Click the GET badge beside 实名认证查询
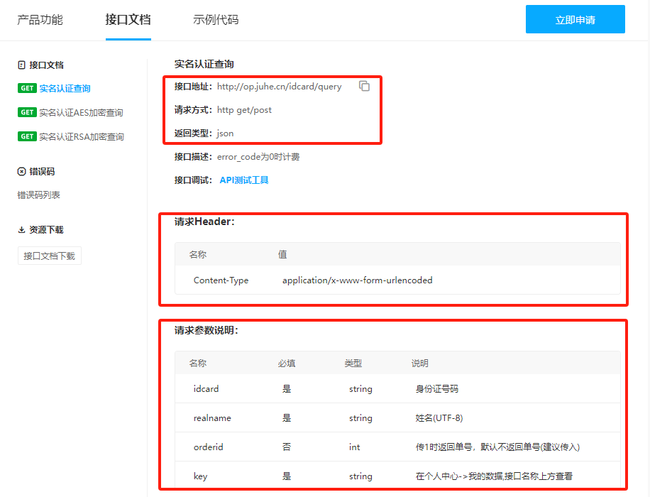 pyautogui.click(x=27, y=88)
